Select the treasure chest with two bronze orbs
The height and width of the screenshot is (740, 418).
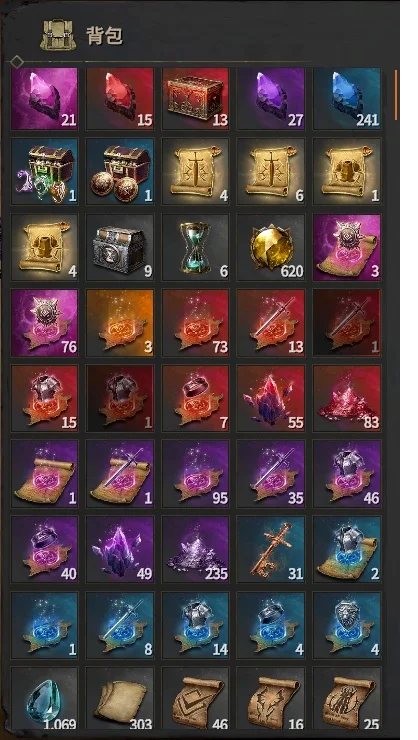pyautogui.click(x=120, y=172)
